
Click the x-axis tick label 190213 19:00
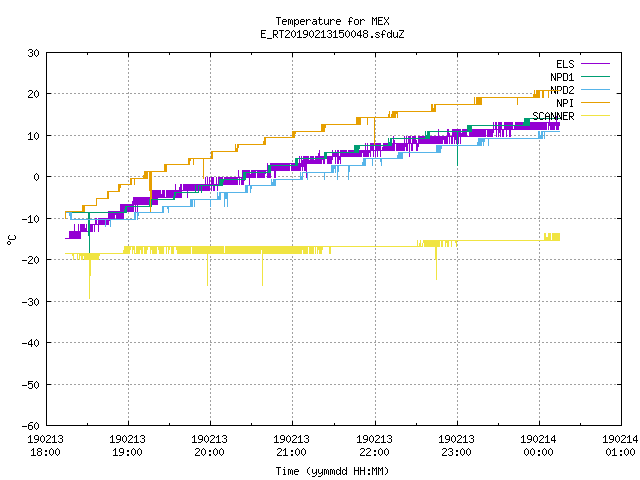[x=127, y=446]
